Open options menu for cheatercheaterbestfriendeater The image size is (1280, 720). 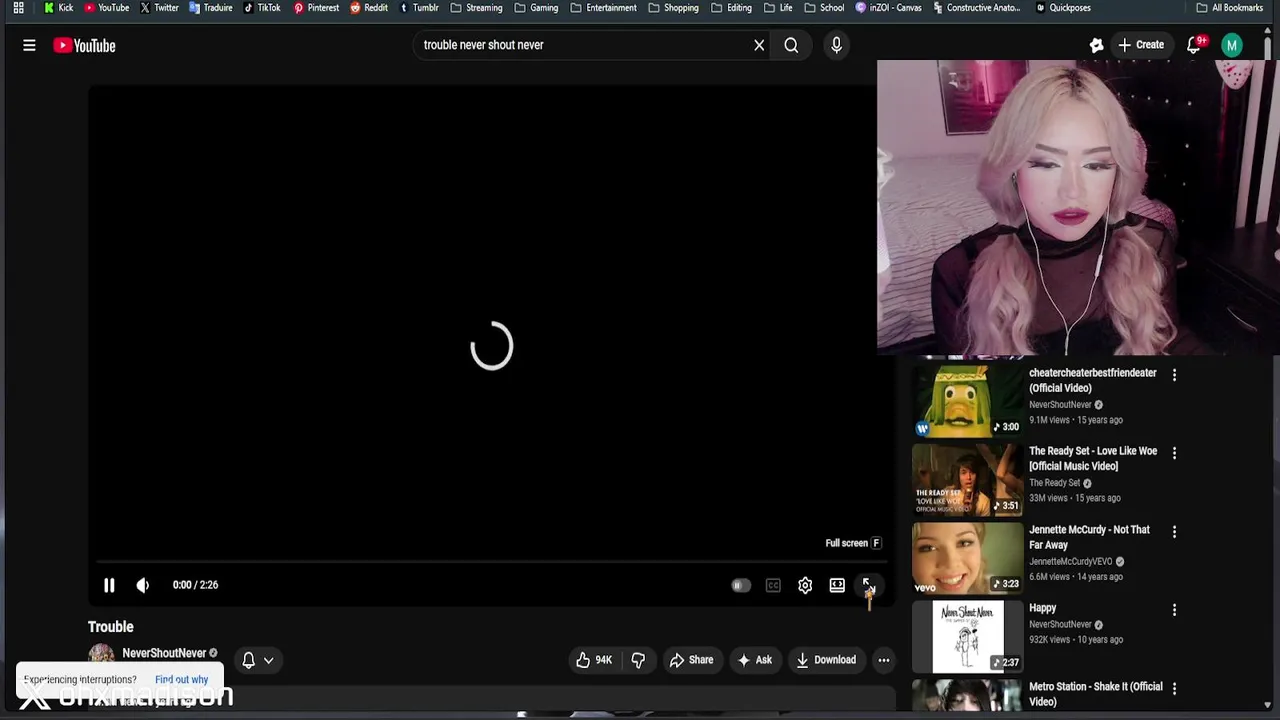[x=1174, y=375]
